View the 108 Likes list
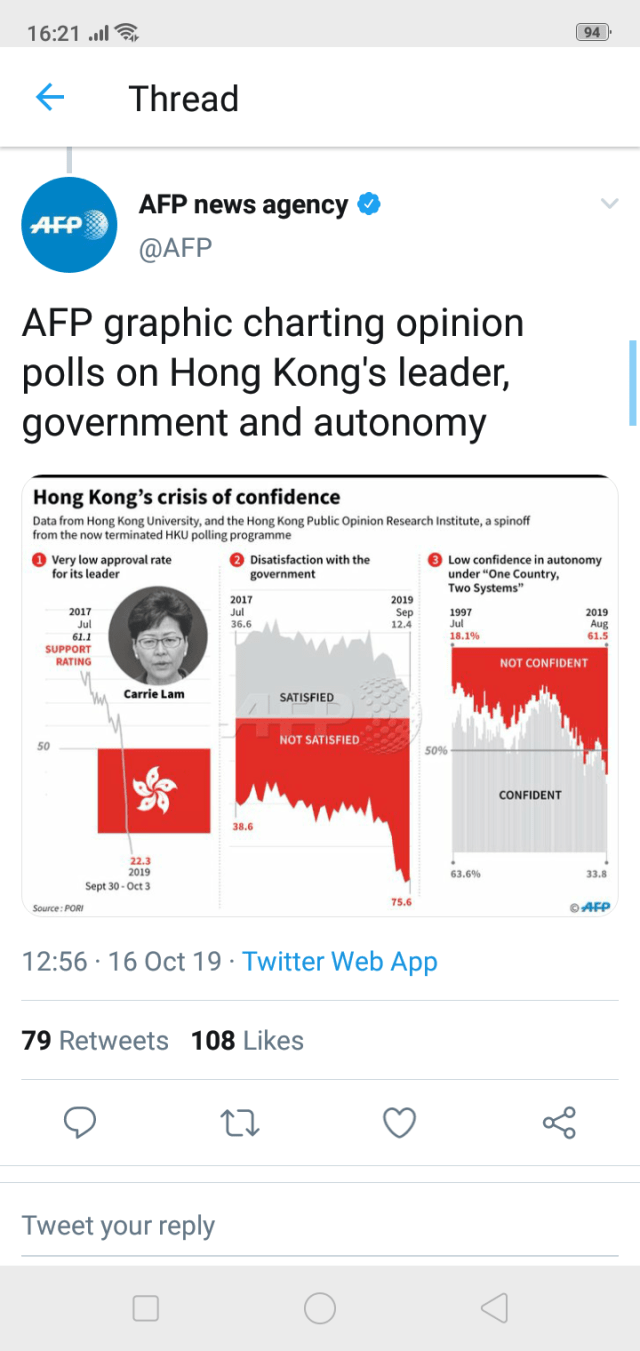 [x=247, y=1041]
